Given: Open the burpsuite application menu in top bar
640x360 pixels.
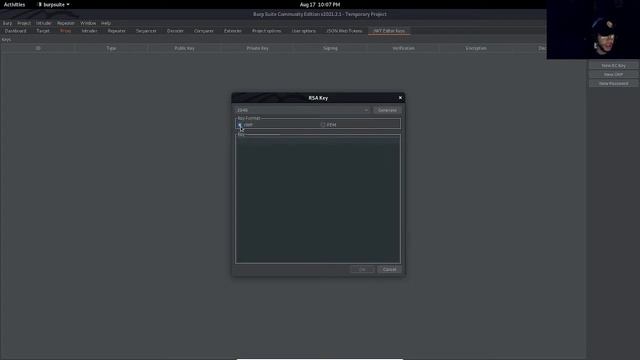Looking at the screenshot, I should pyautogui.click(x=54, y=4).
